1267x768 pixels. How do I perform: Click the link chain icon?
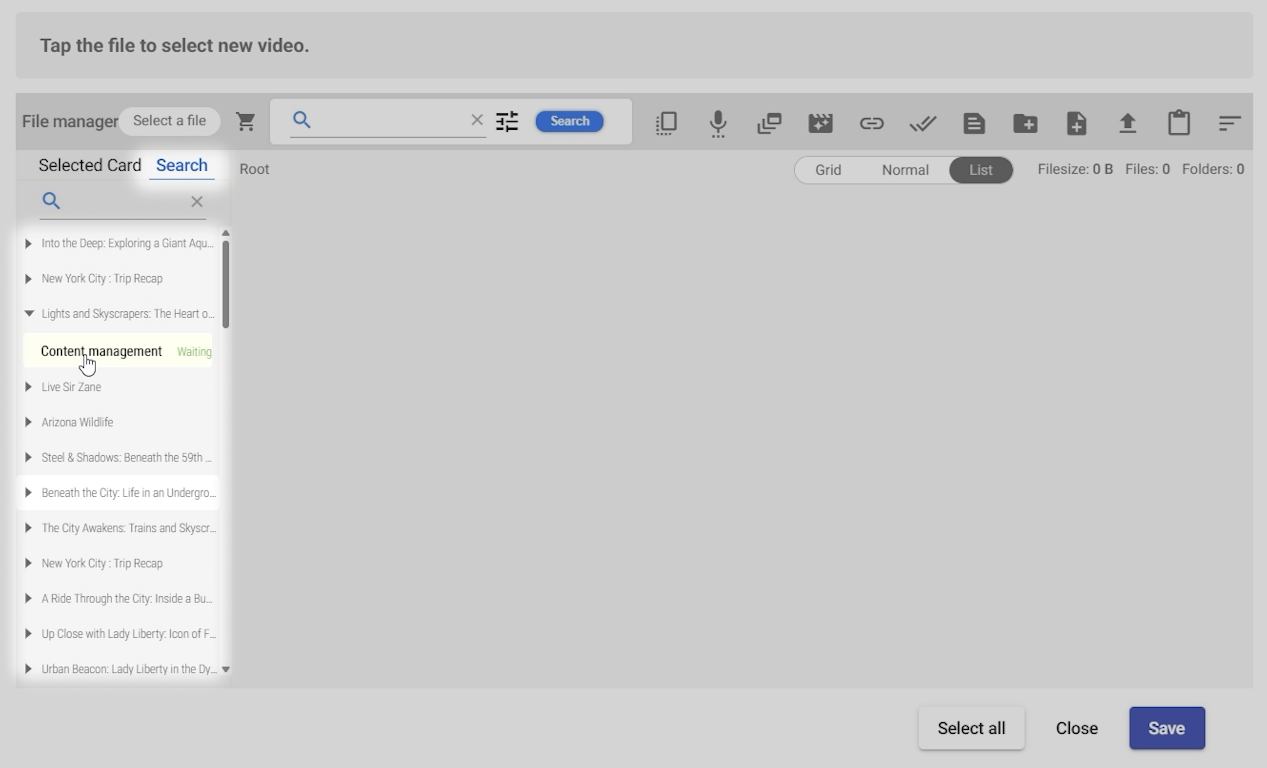point(871,123)
